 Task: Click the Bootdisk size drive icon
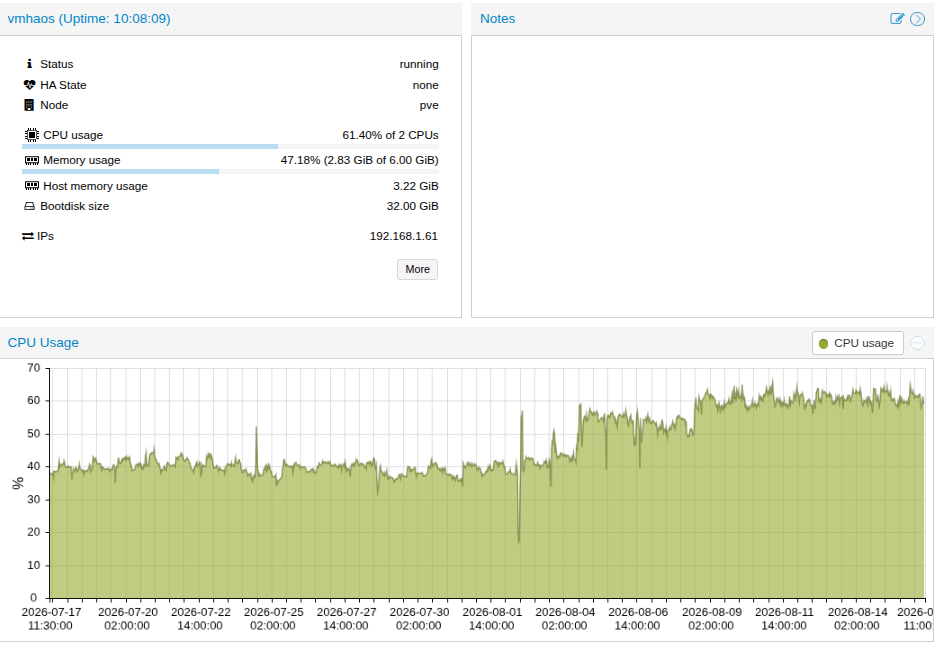(29, 206)
